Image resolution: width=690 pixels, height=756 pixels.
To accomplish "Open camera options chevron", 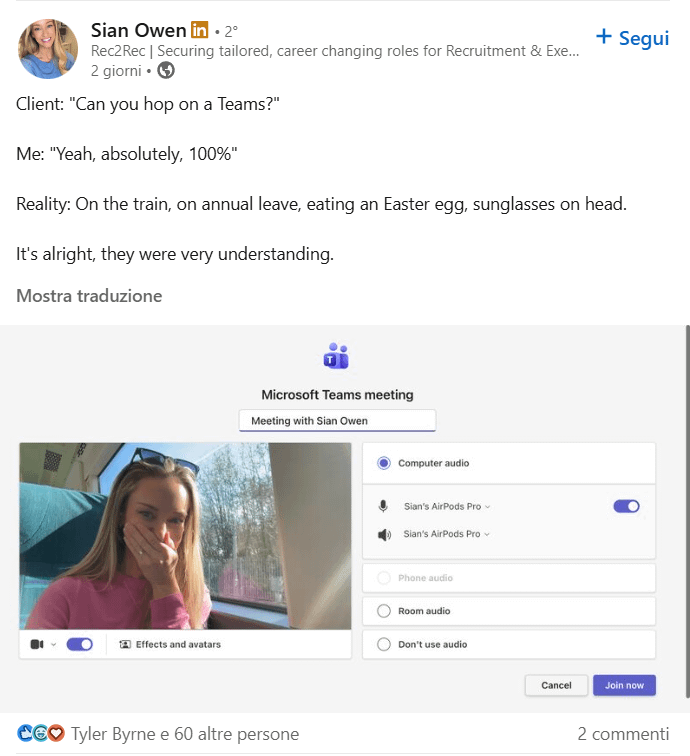I will click(54, 645).
